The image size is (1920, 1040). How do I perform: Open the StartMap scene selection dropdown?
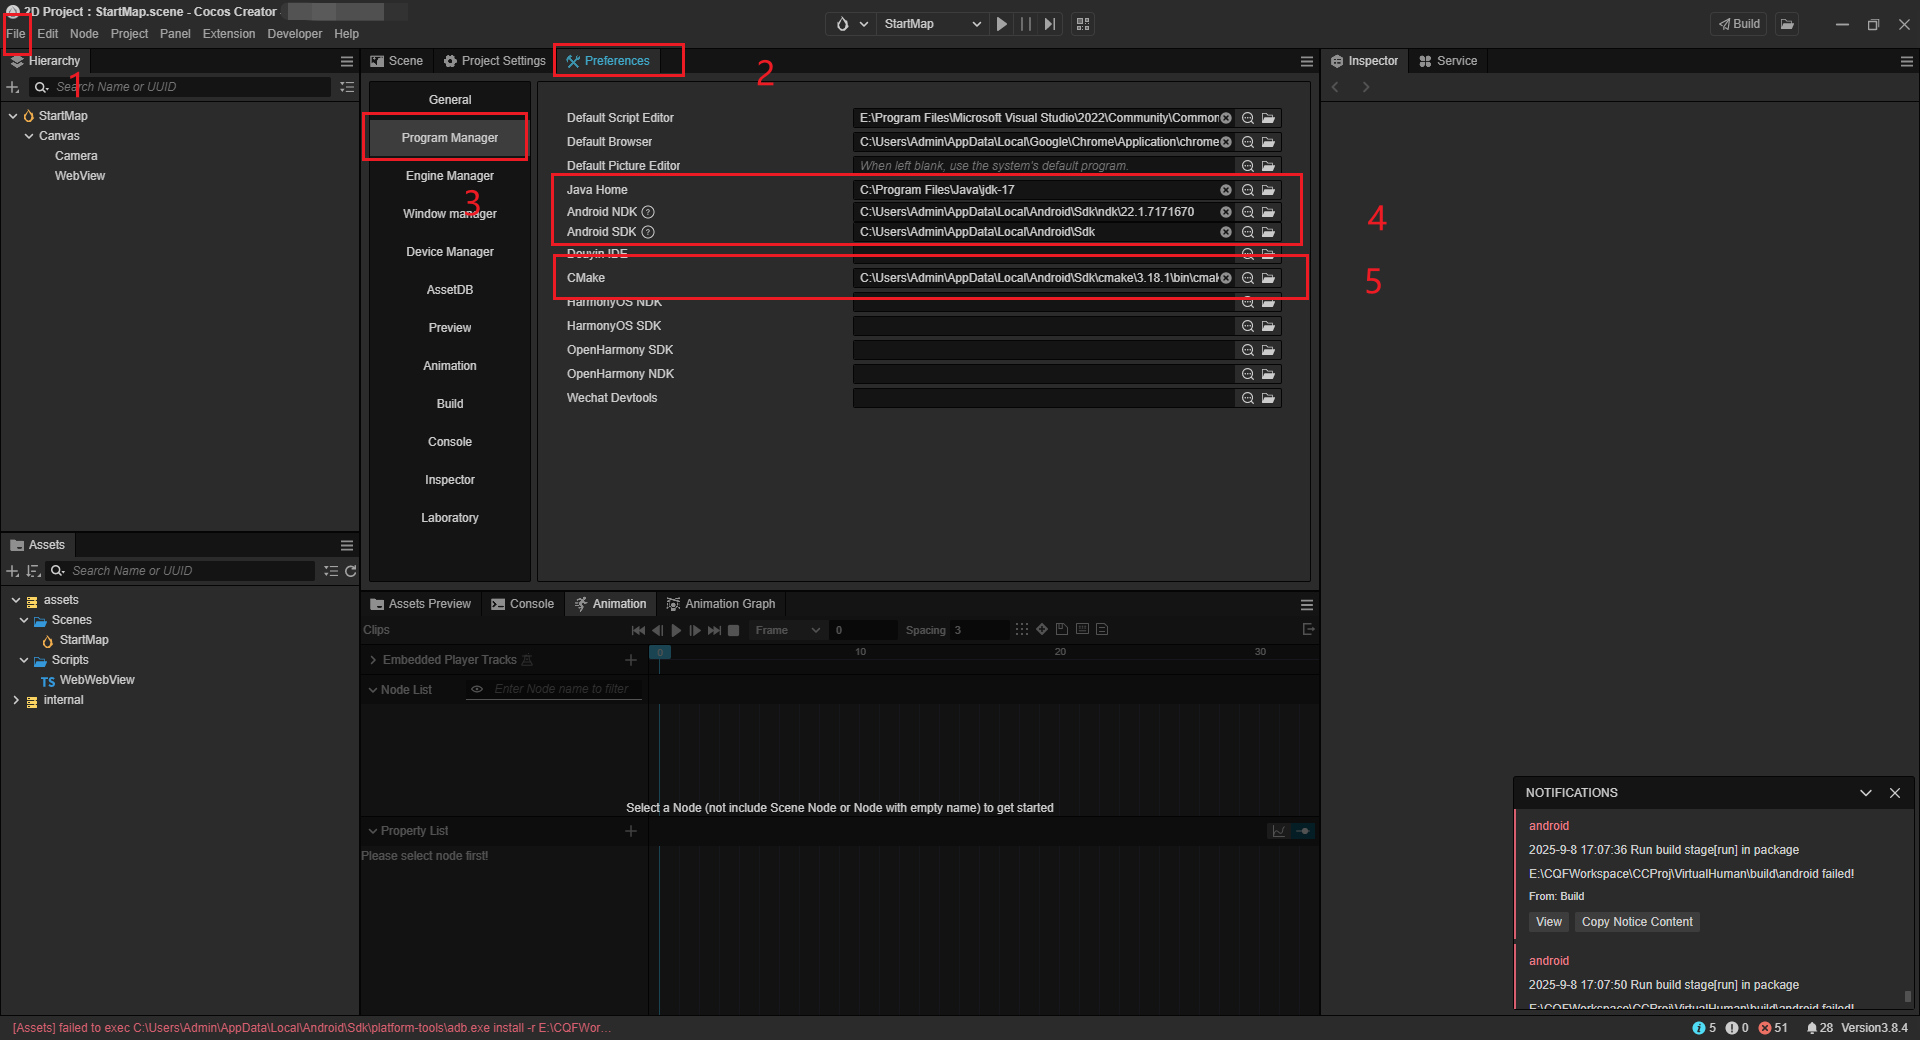click(x=932, y=24)
